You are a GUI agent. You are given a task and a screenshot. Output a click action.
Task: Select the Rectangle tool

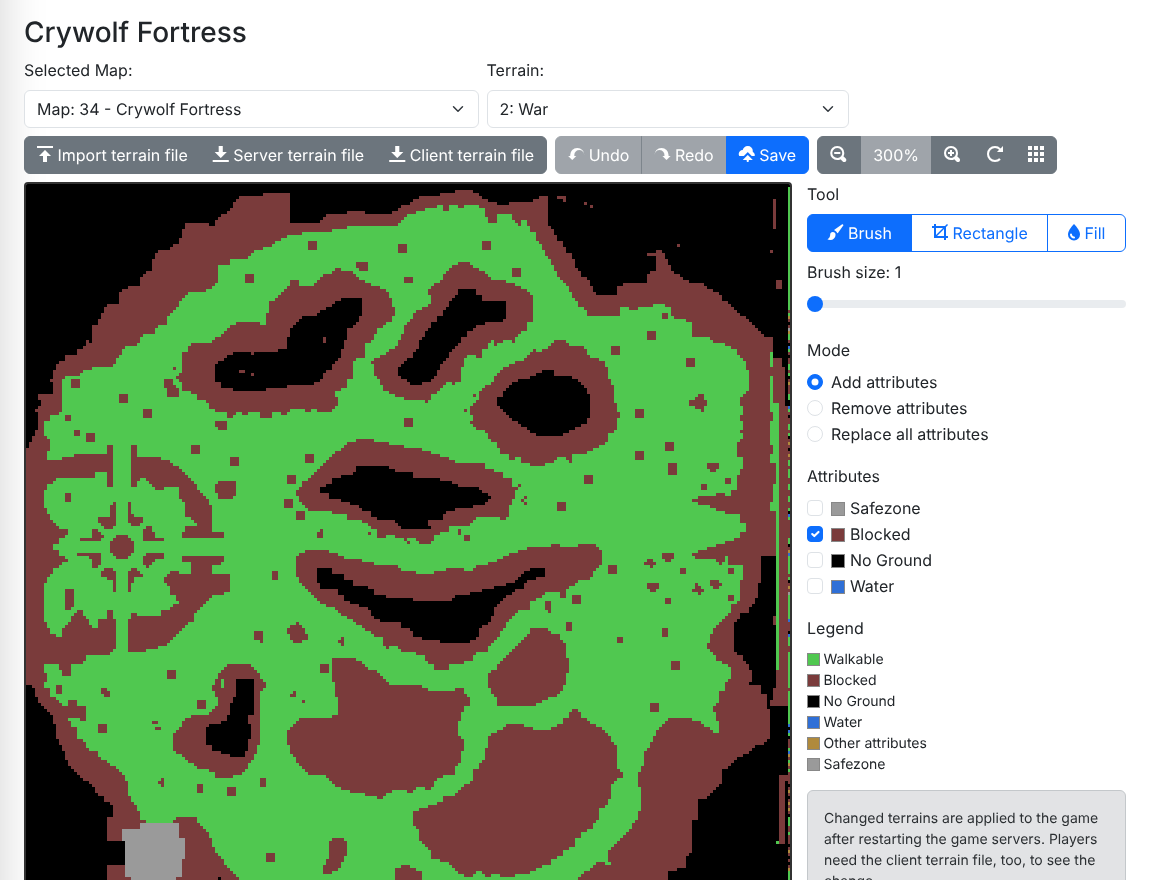coord(979,233)
